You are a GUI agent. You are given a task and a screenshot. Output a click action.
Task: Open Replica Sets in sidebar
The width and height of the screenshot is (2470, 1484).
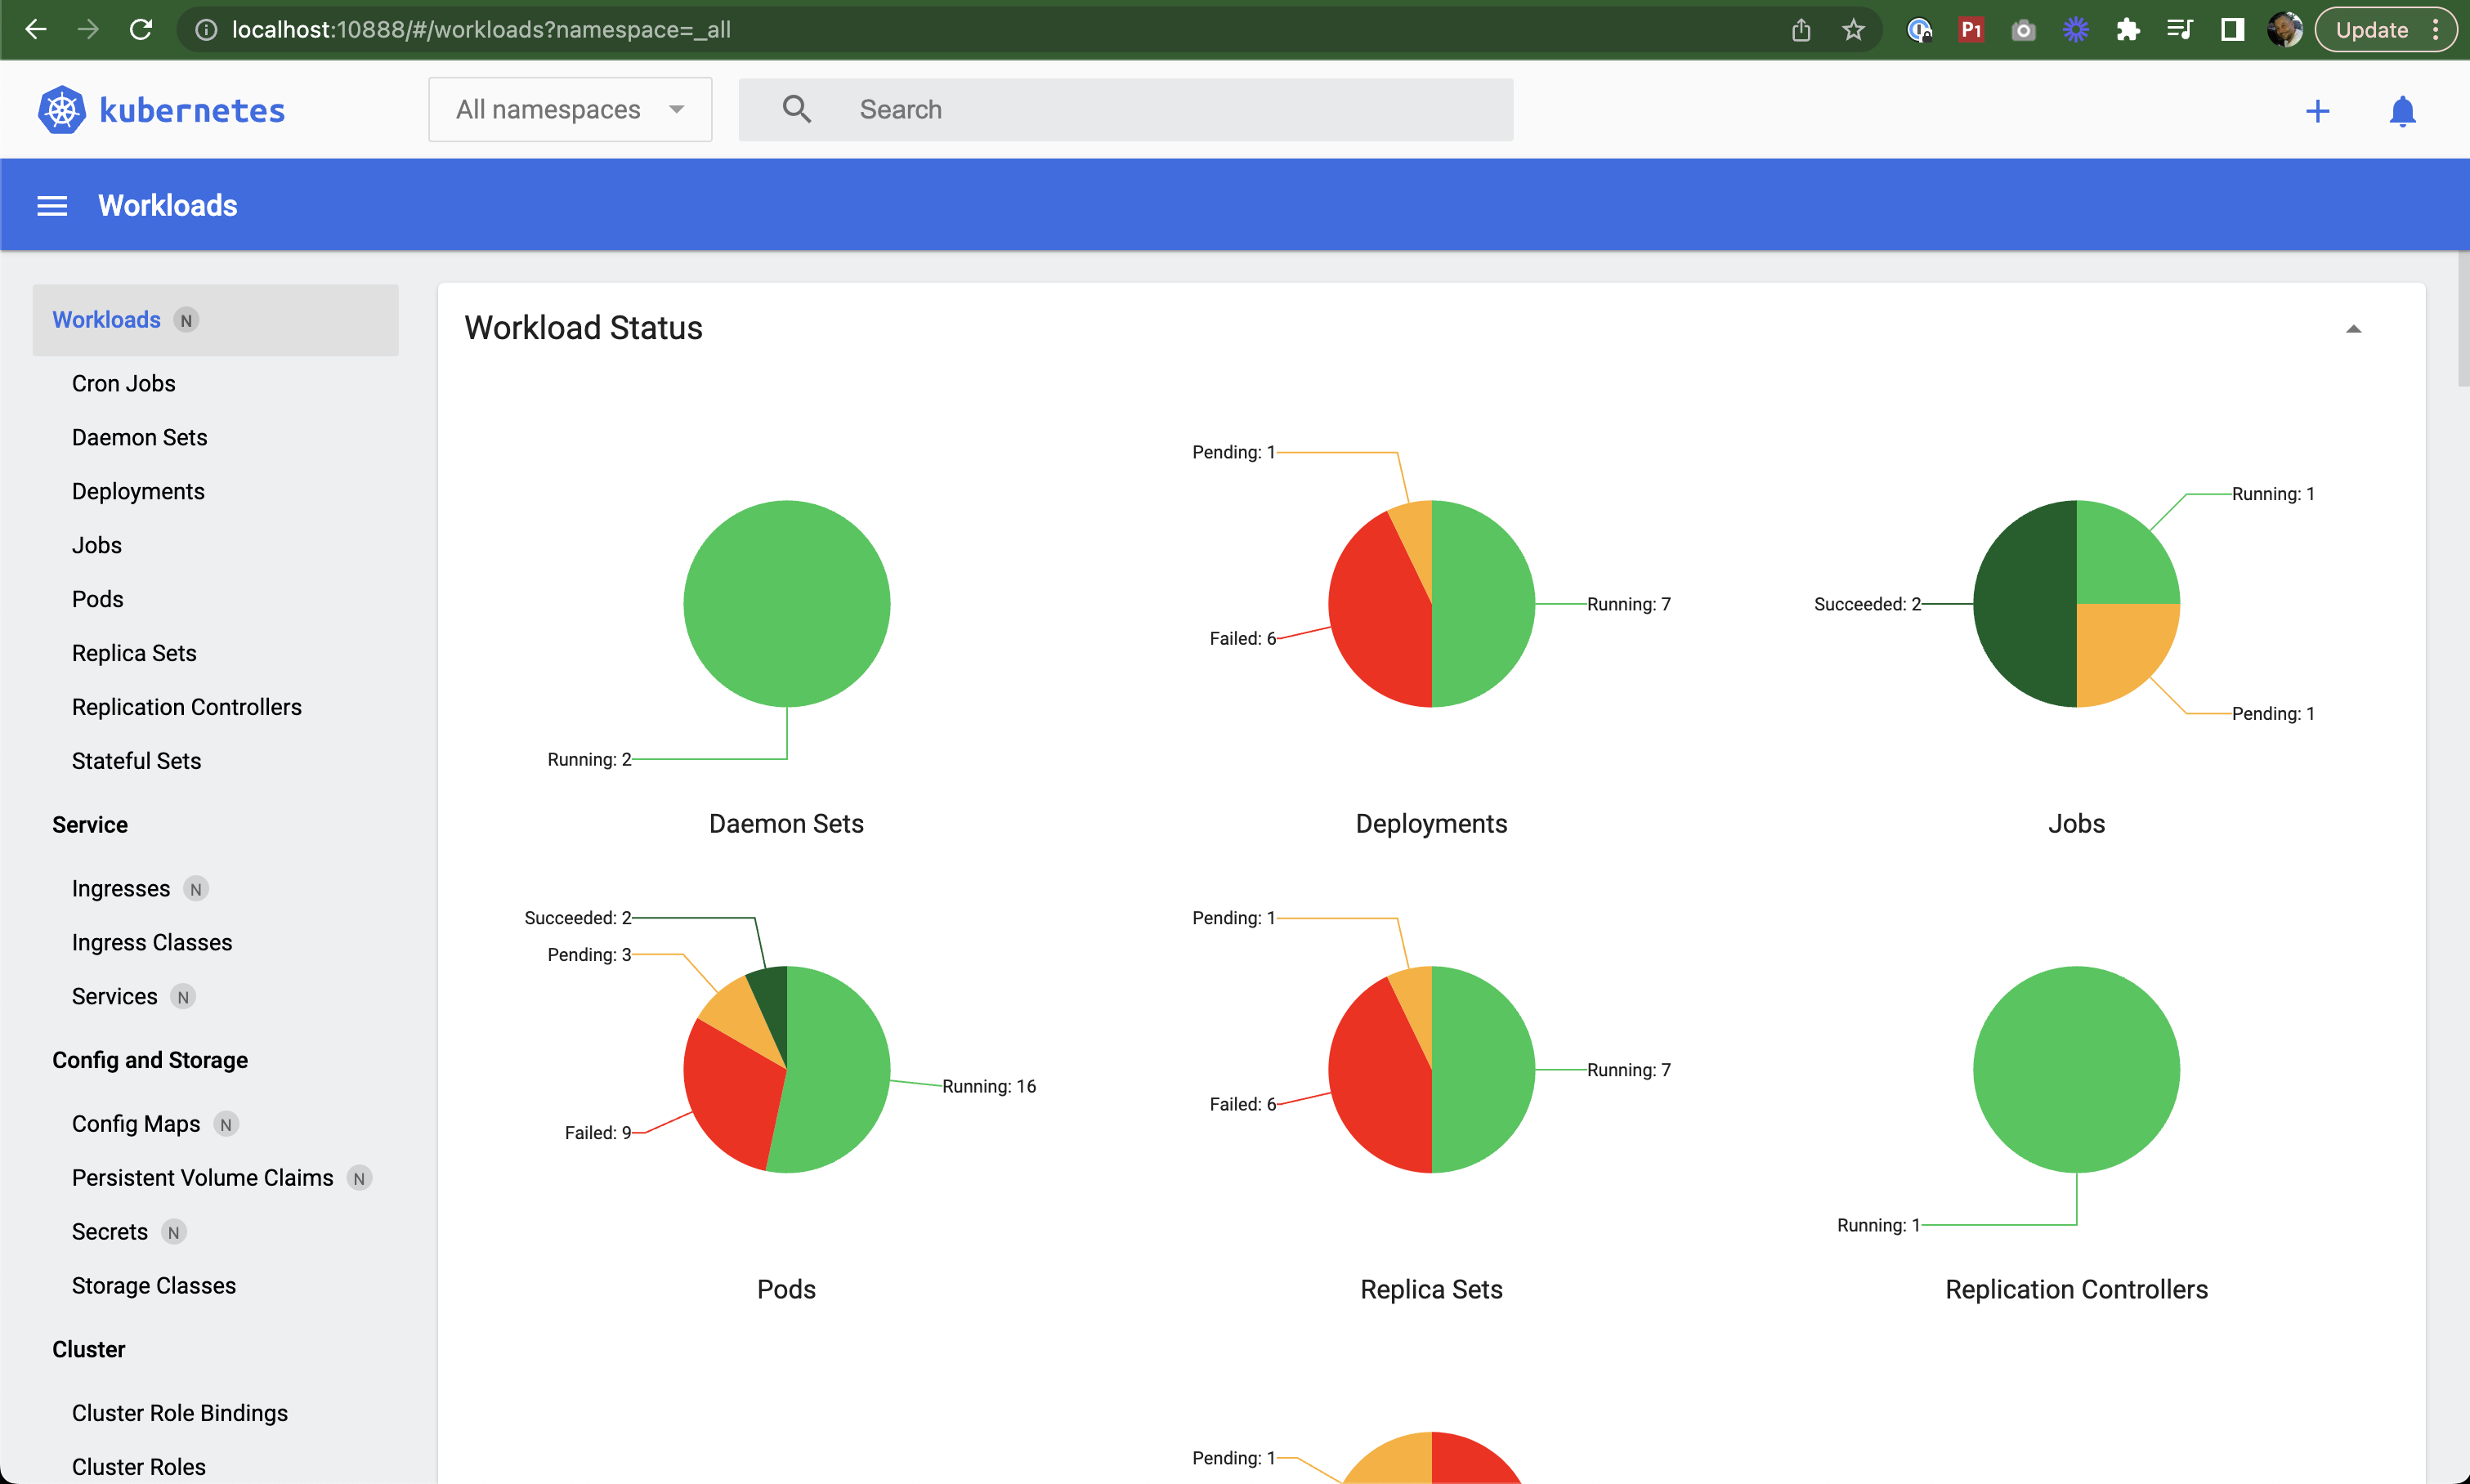click(x=134, y=654)
